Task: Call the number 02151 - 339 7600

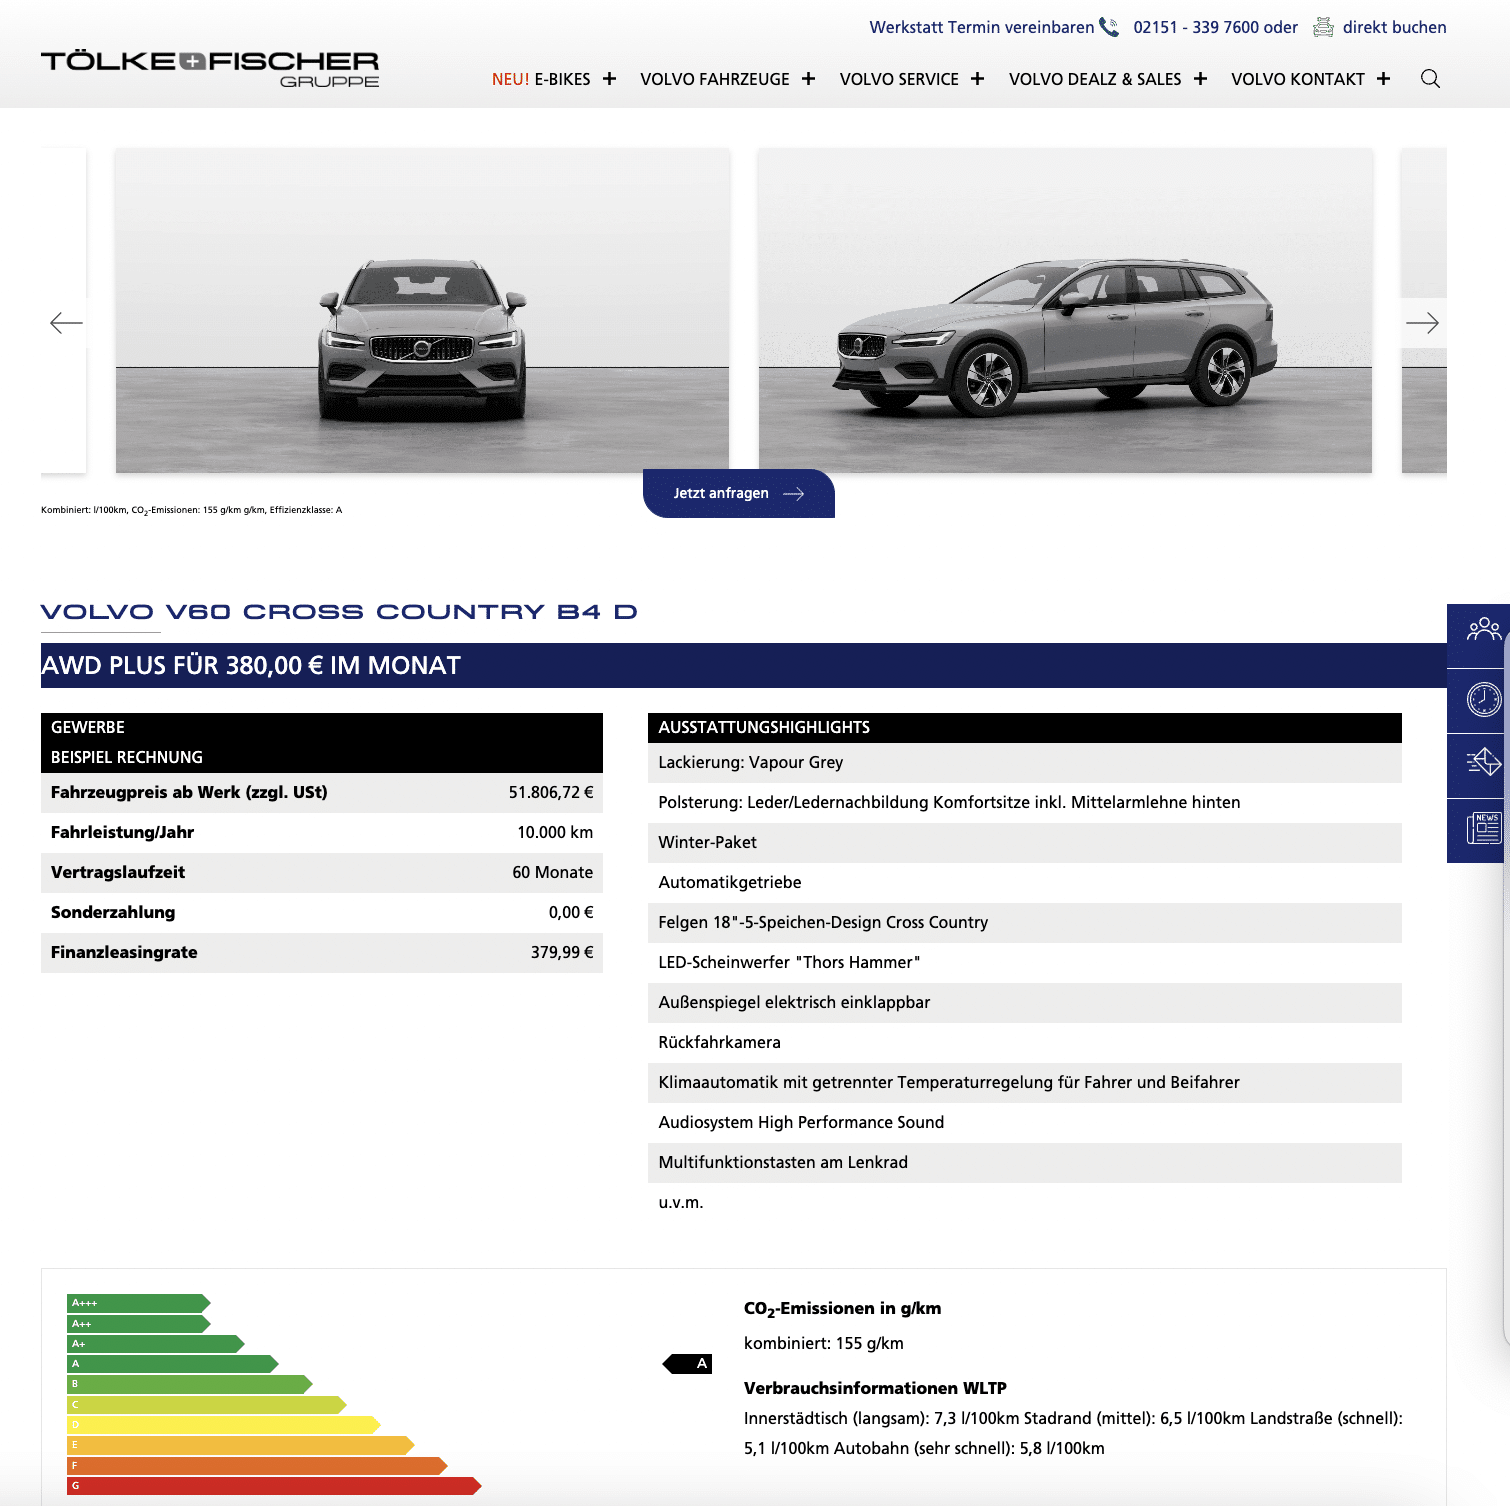Action: point(1195,27)
